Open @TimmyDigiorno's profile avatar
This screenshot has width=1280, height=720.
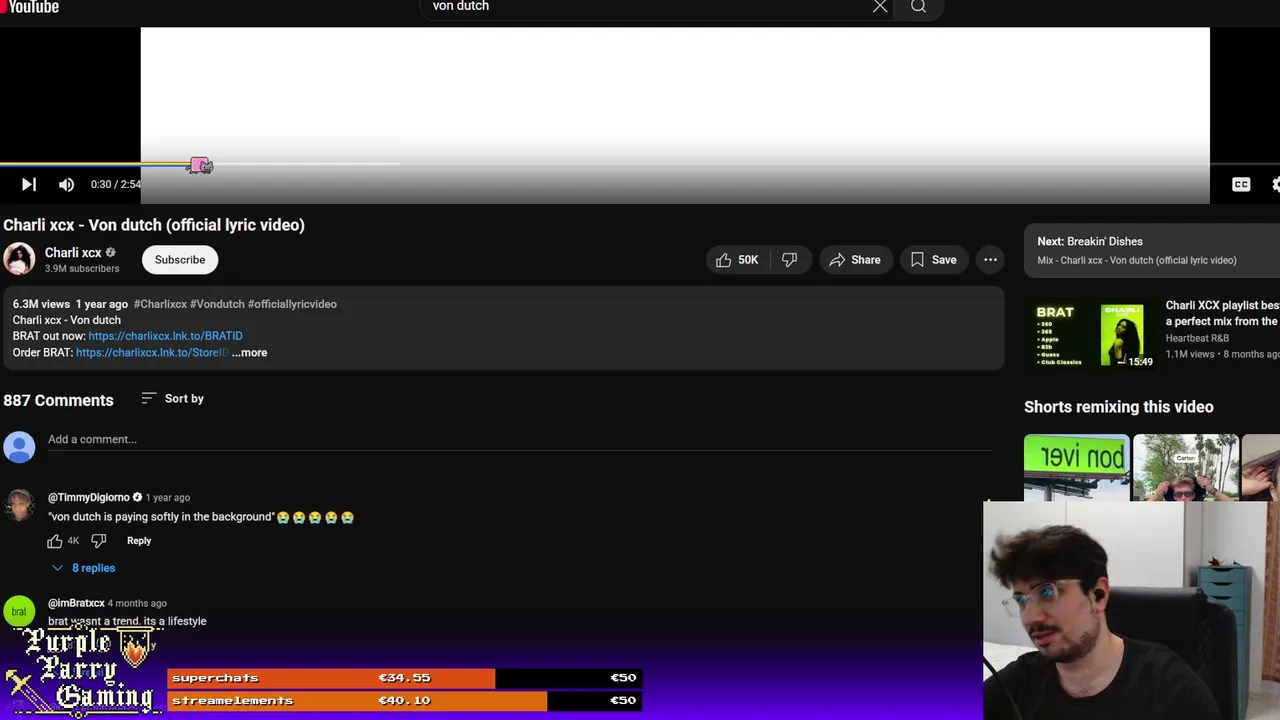coord(19,505)
